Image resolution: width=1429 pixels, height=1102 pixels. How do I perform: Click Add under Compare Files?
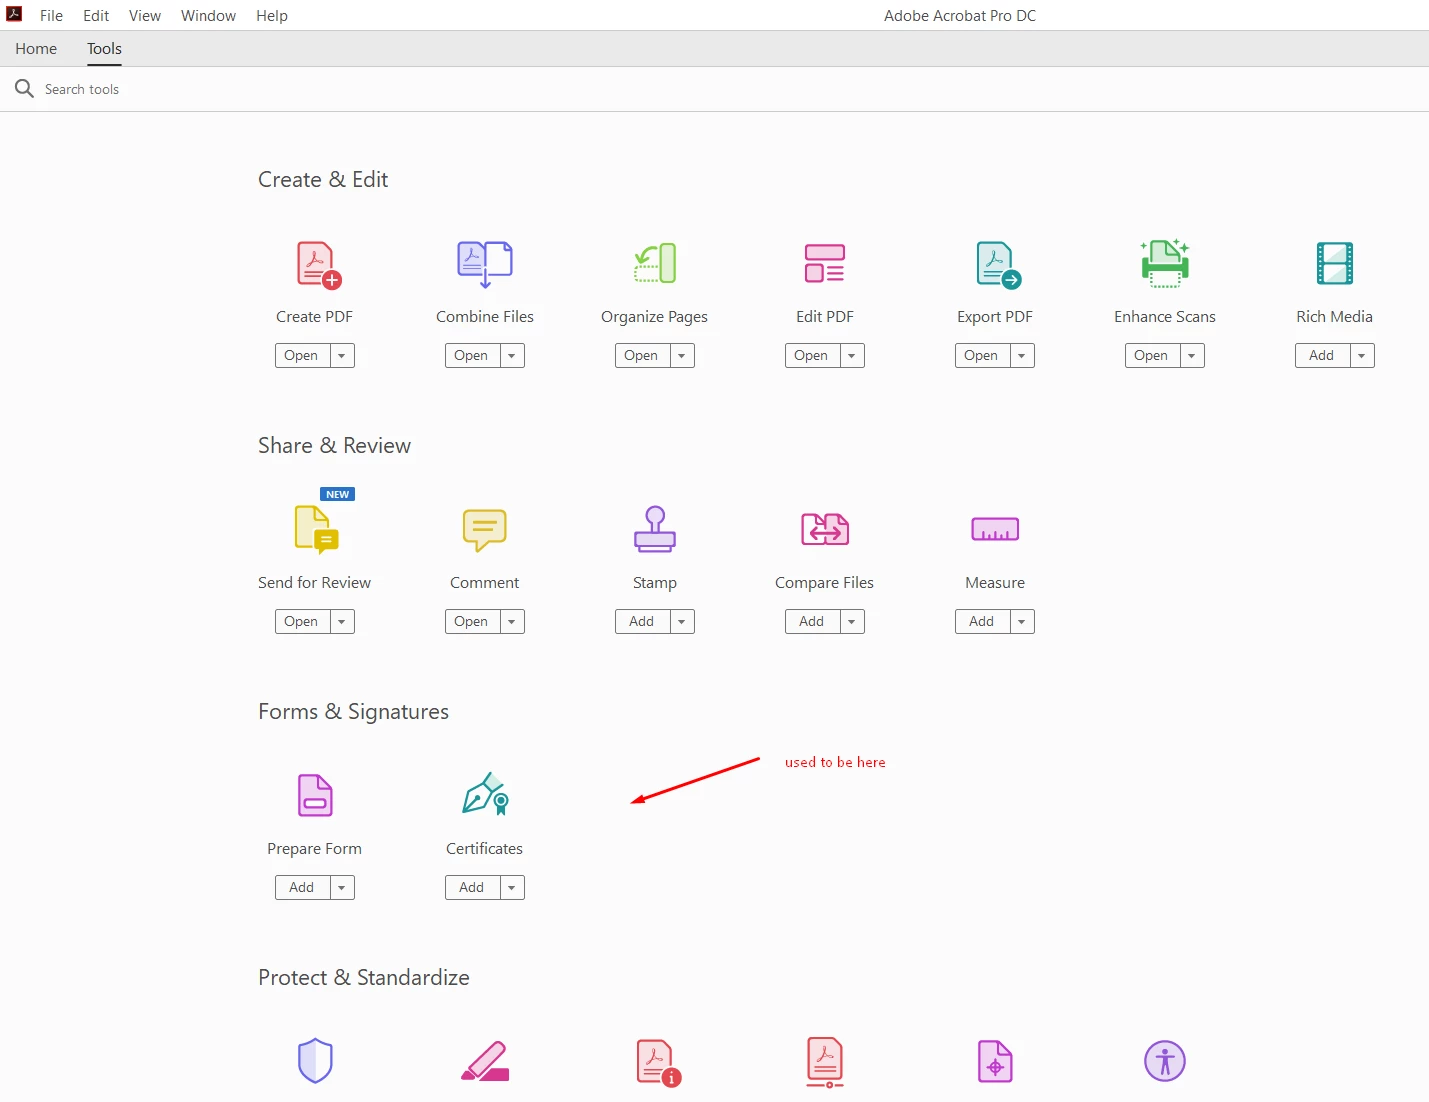pyautogui.click(x=812, y=621)
